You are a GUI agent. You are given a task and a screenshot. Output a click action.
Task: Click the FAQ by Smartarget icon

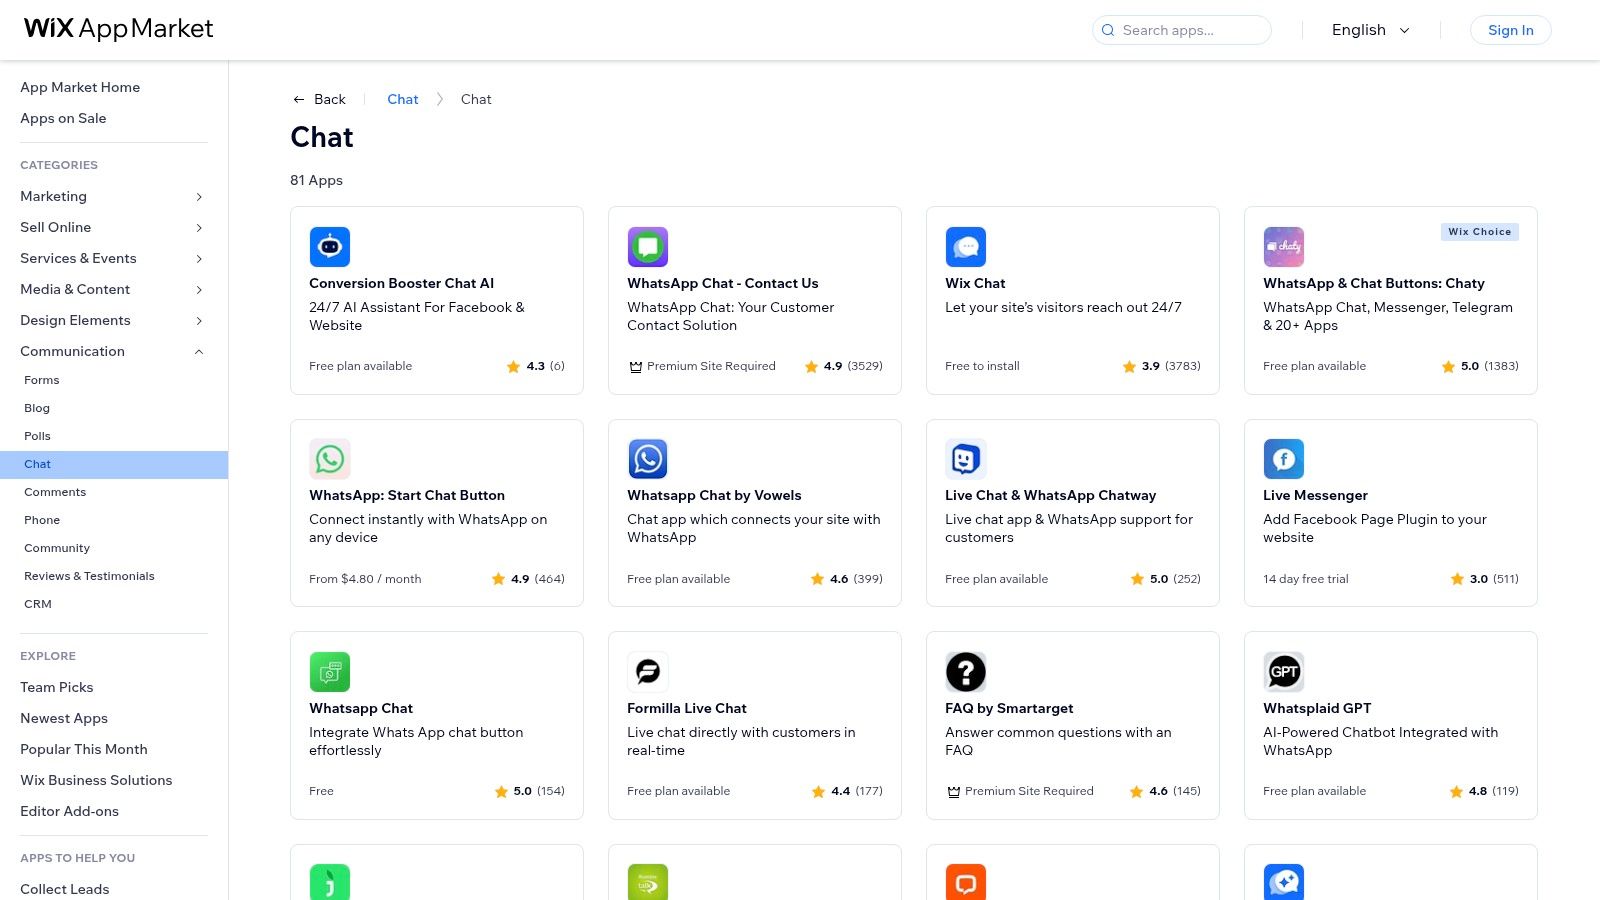(x=966, y=671)
